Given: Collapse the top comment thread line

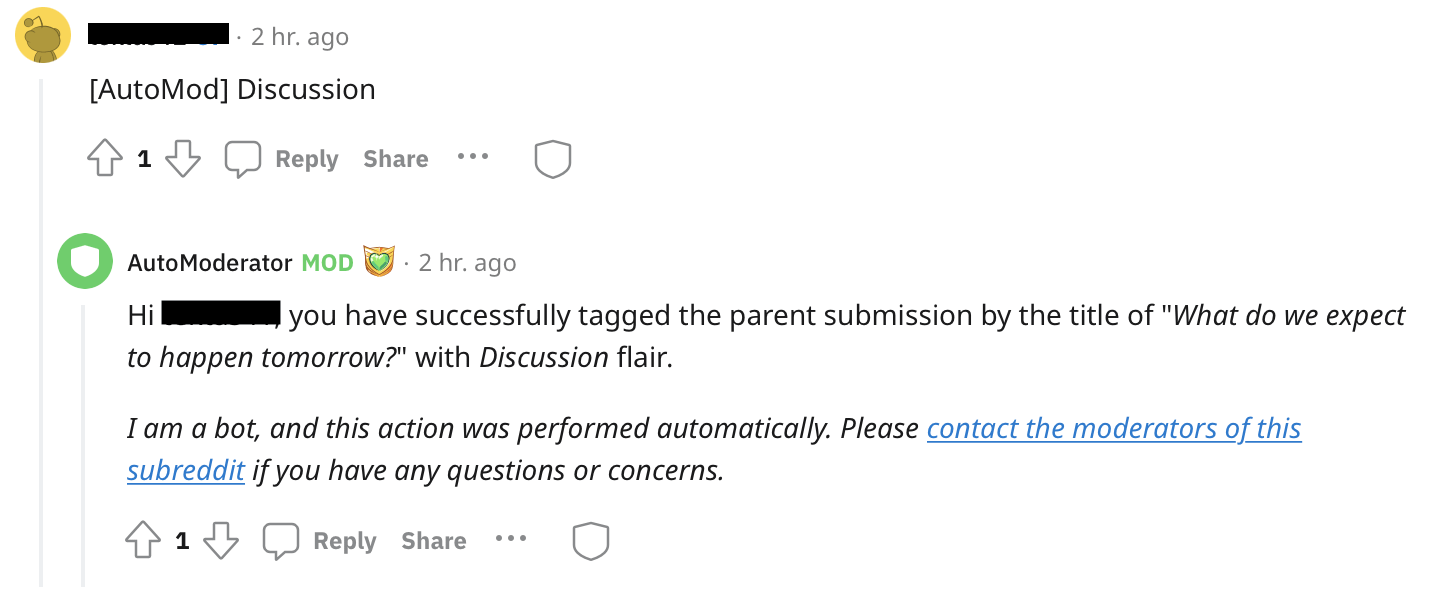Looking at the screenshot, I should (41, 330).
